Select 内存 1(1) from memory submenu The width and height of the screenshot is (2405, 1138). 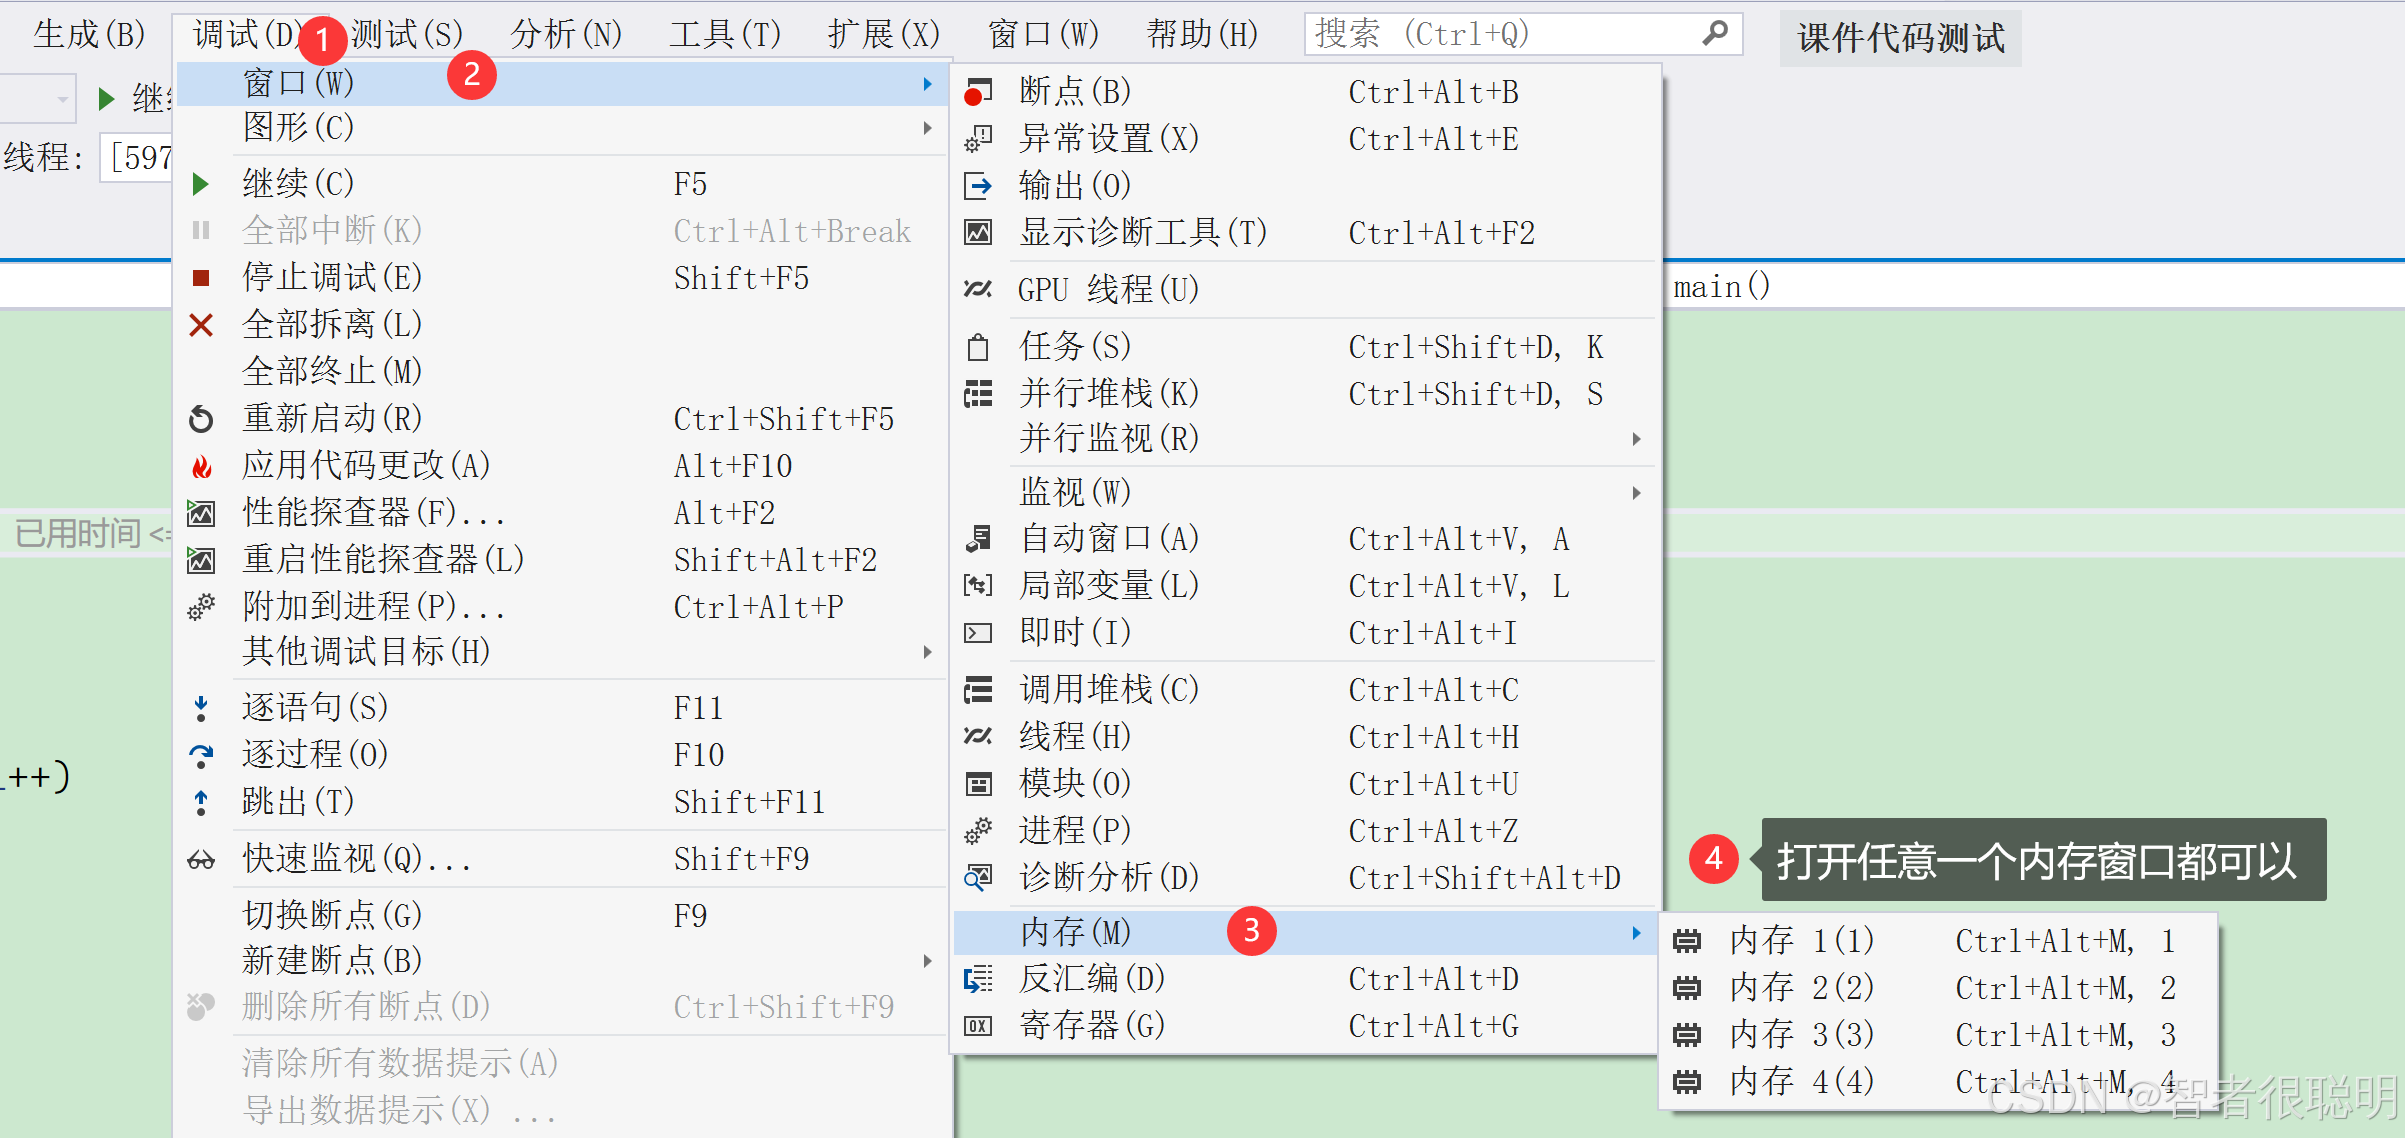click(1800, 939)
